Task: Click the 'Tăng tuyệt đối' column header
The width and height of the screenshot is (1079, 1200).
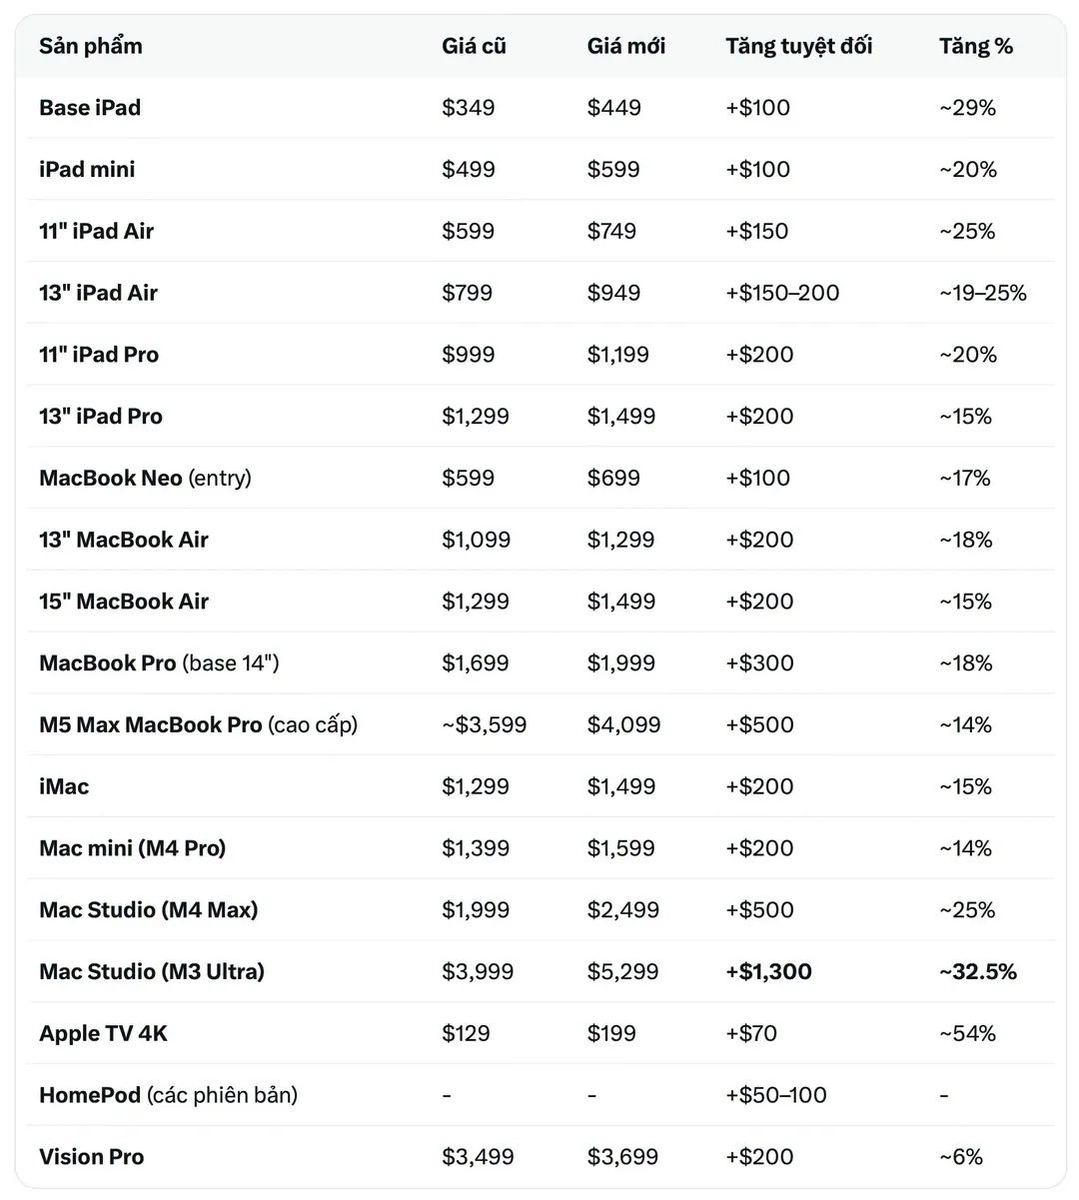Action: pyautogui.click(x=799, y=46)
